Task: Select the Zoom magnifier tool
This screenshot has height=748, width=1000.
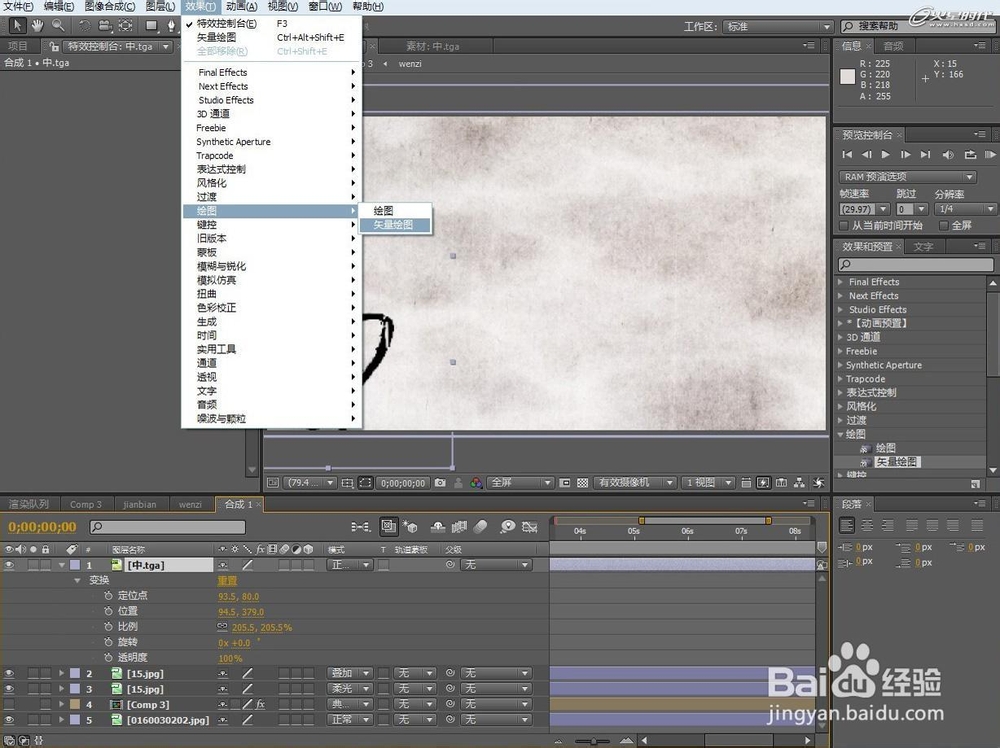Action: (x=58, y=26)
